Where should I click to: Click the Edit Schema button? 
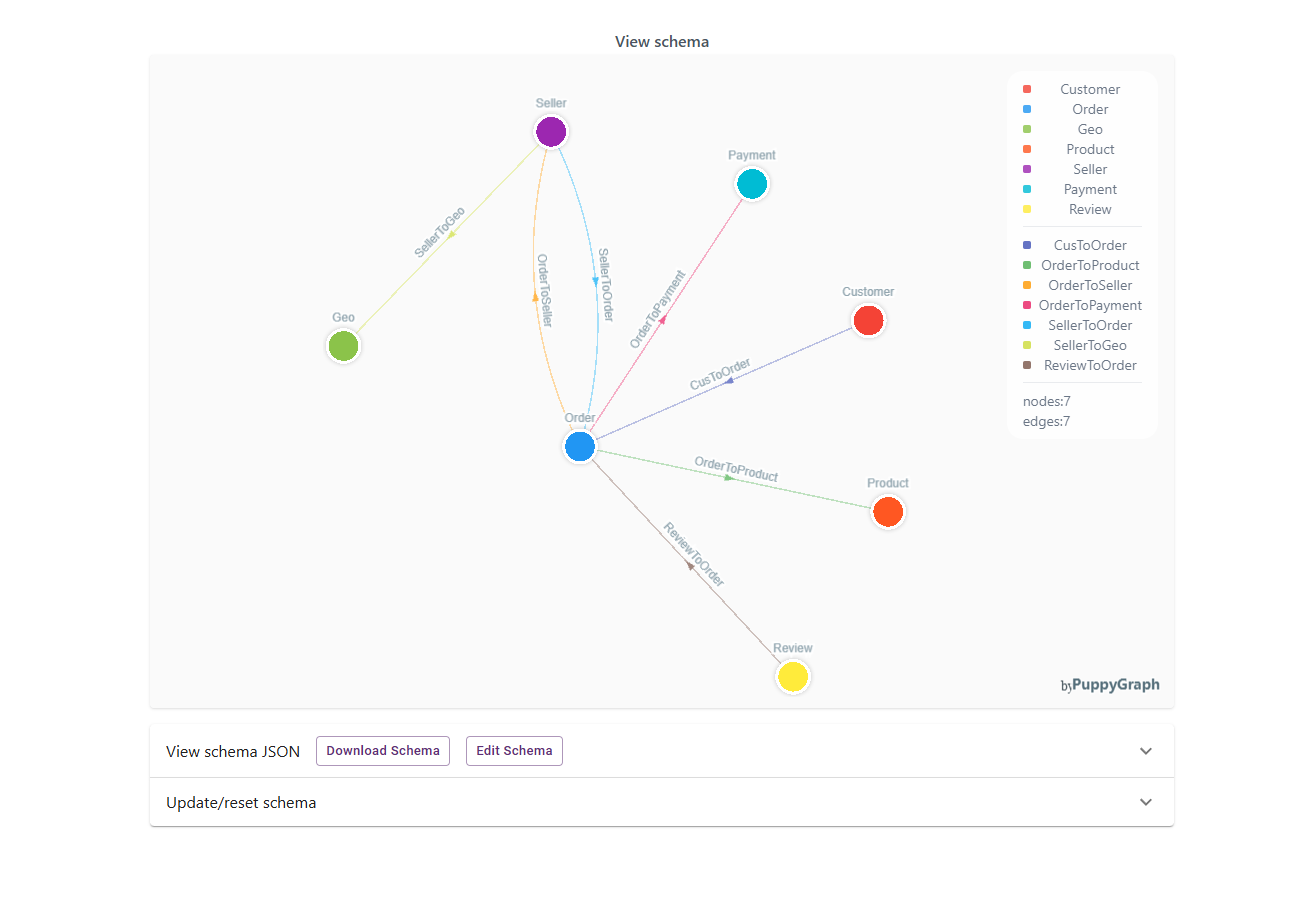click(x=514, y=751)
